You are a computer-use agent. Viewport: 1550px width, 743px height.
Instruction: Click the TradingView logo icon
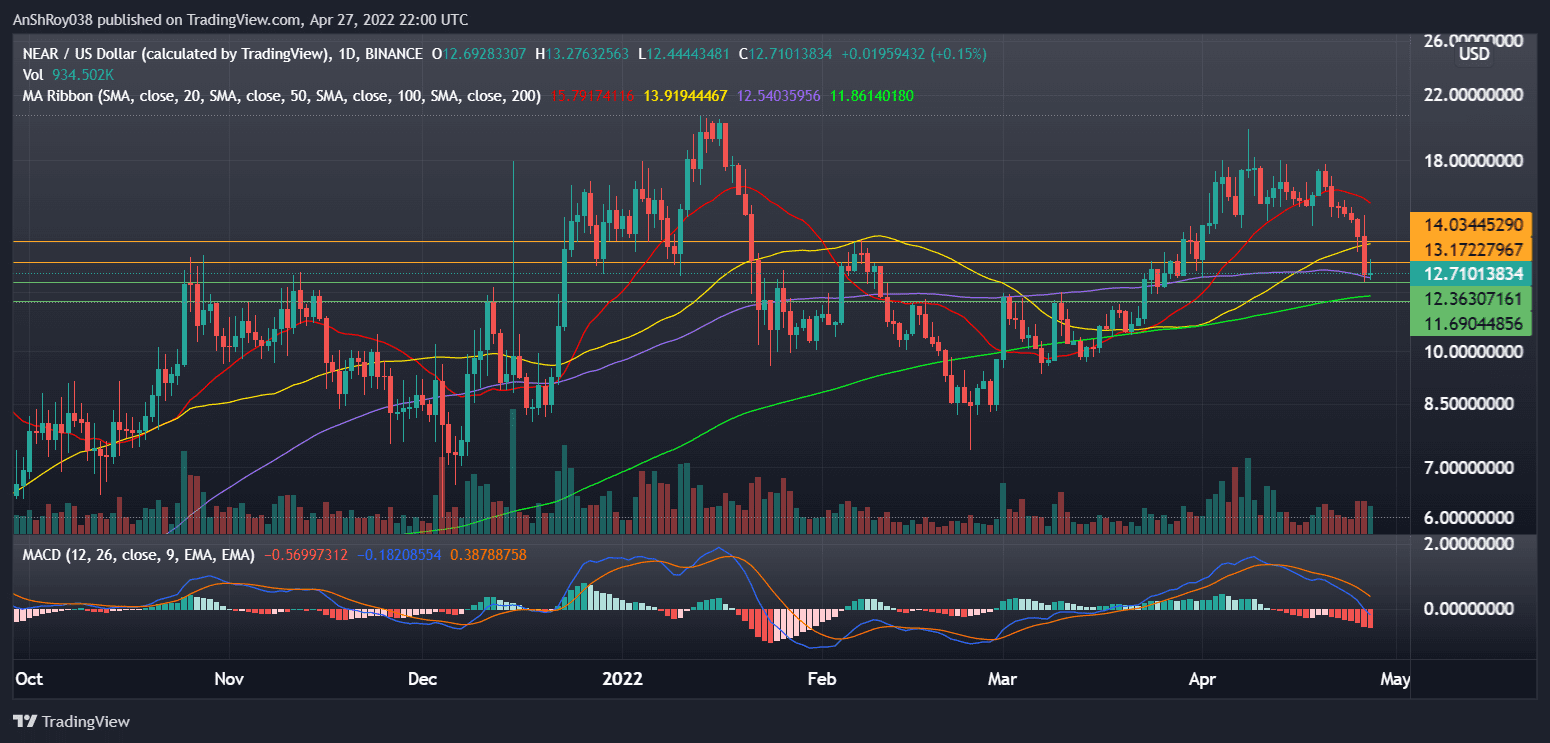[x=24, y=721]
